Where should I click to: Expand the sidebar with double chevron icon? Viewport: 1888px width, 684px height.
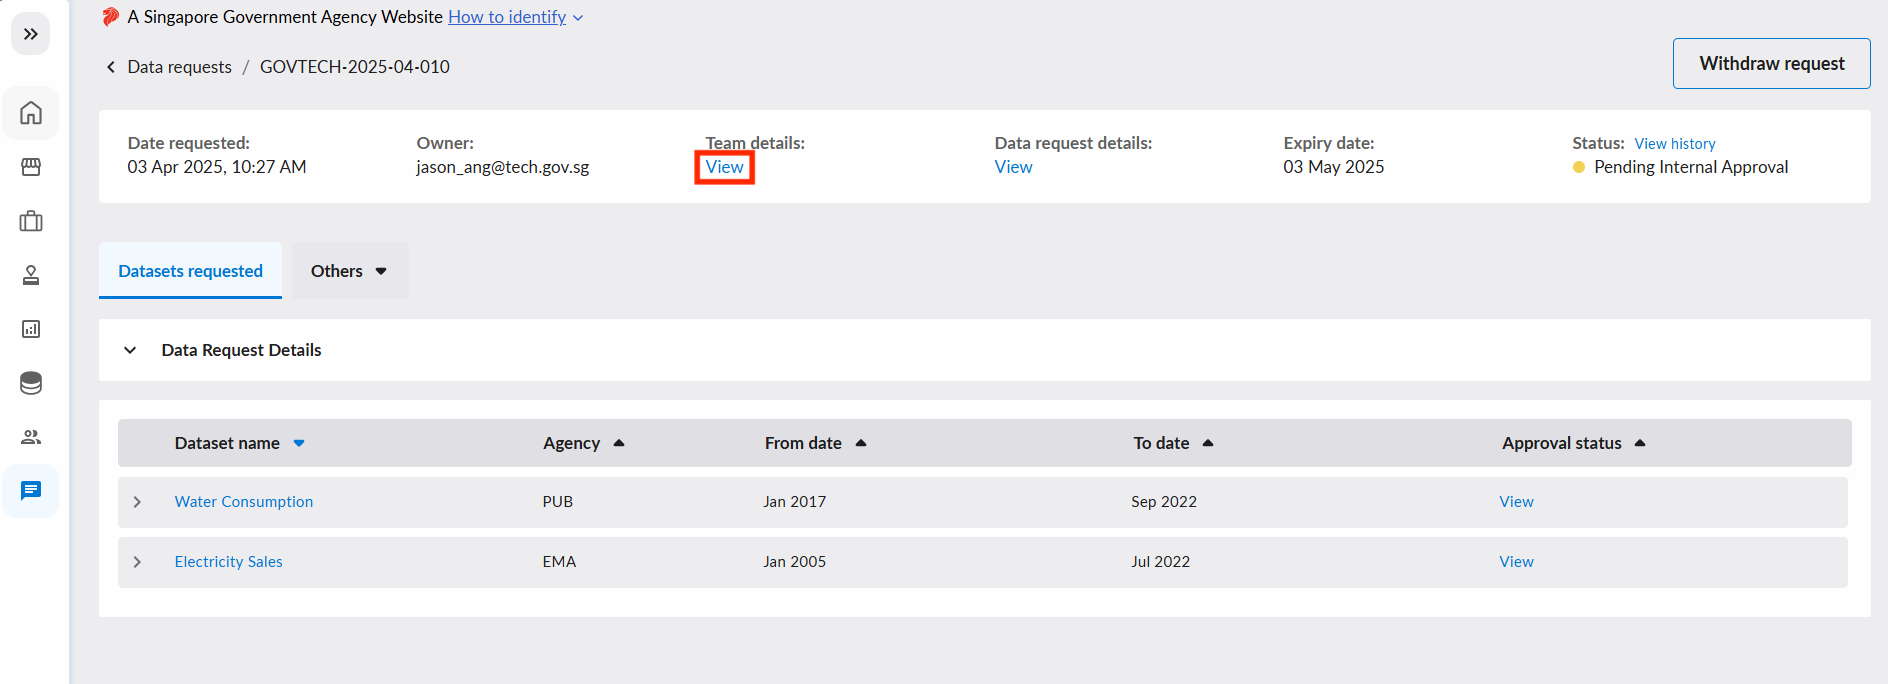pos(31,34)
